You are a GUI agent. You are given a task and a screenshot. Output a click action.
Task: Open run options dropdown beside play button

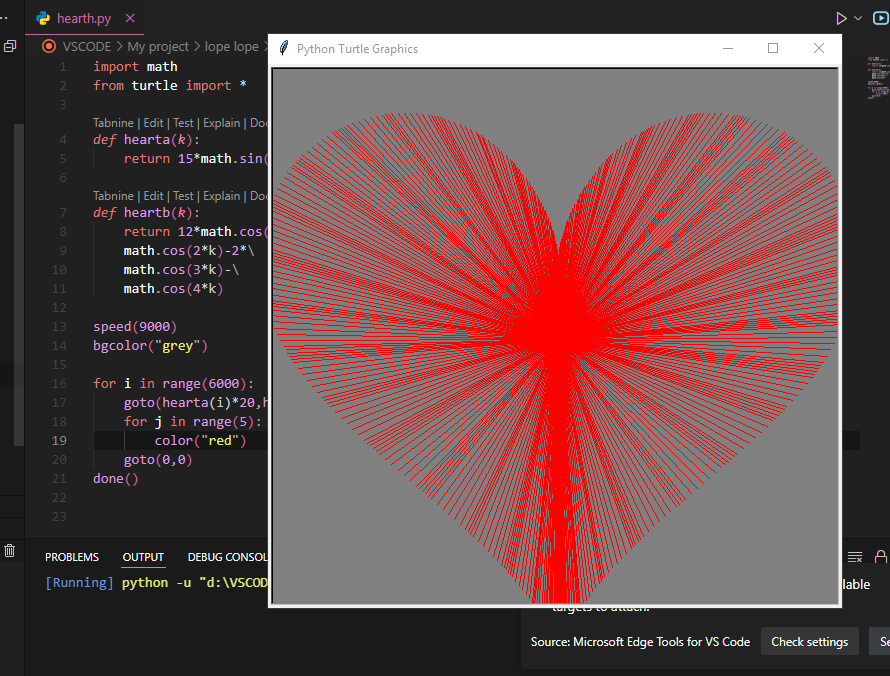pyautogui.click(x=858, y=19)
